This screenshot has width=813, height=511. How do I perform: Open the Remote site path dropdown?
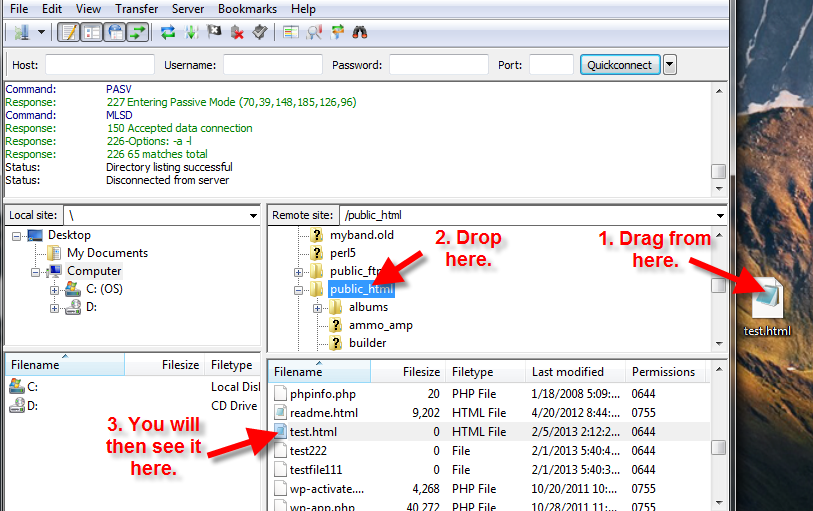[x=719, y=215]
